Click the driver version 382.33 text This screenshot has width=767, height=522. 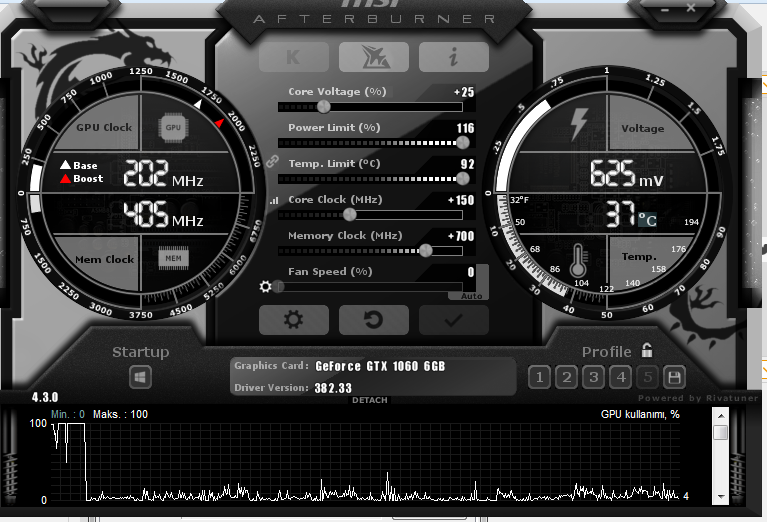pos(333,388)
